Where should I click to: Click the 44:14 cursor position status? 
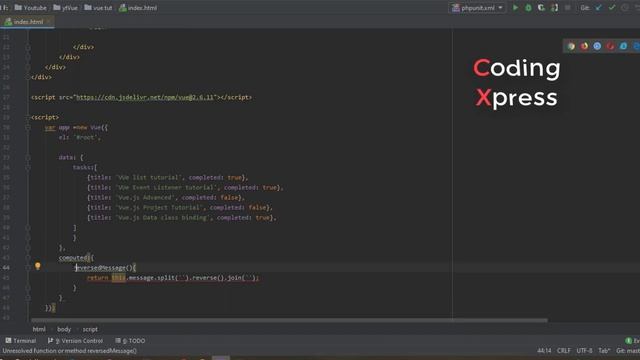tap(544, 351)
